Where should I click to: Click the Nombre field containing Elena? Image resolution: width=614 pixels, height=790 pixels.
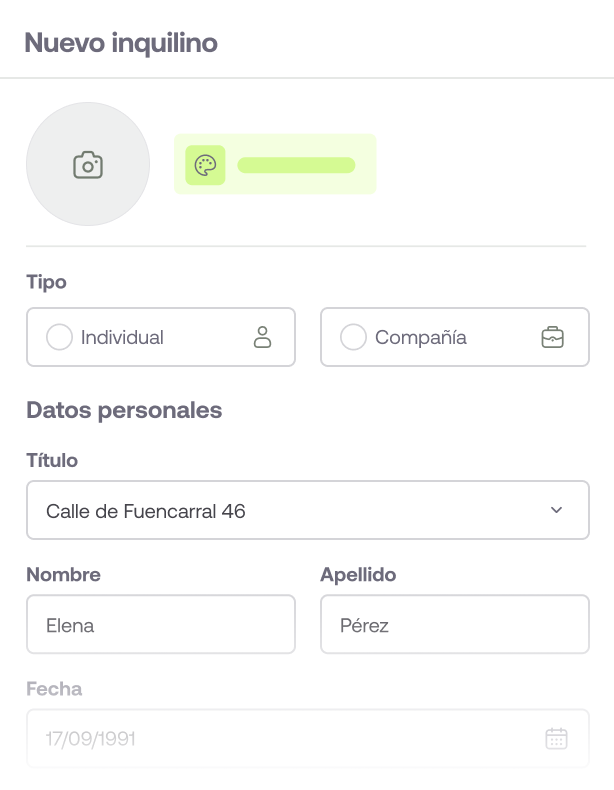coord(160,626)
